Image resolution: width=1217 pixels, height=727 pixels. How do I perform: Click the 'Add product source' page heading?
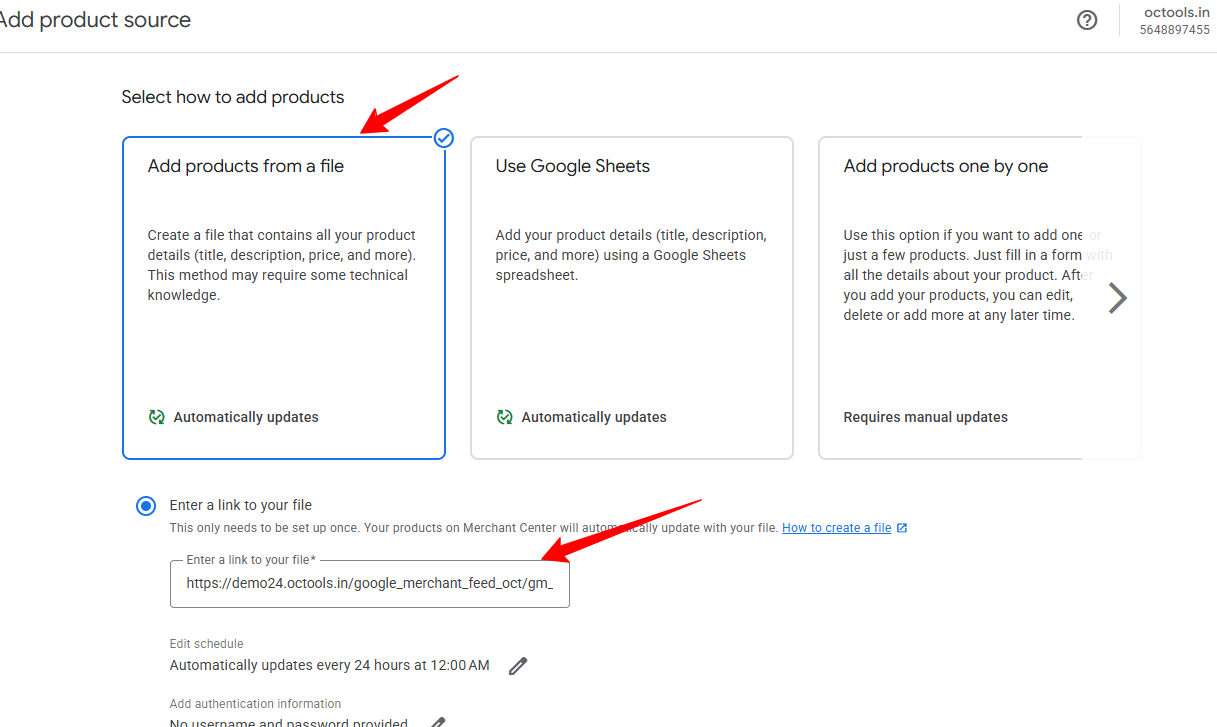pyautogui.click(x=96, y=20)
